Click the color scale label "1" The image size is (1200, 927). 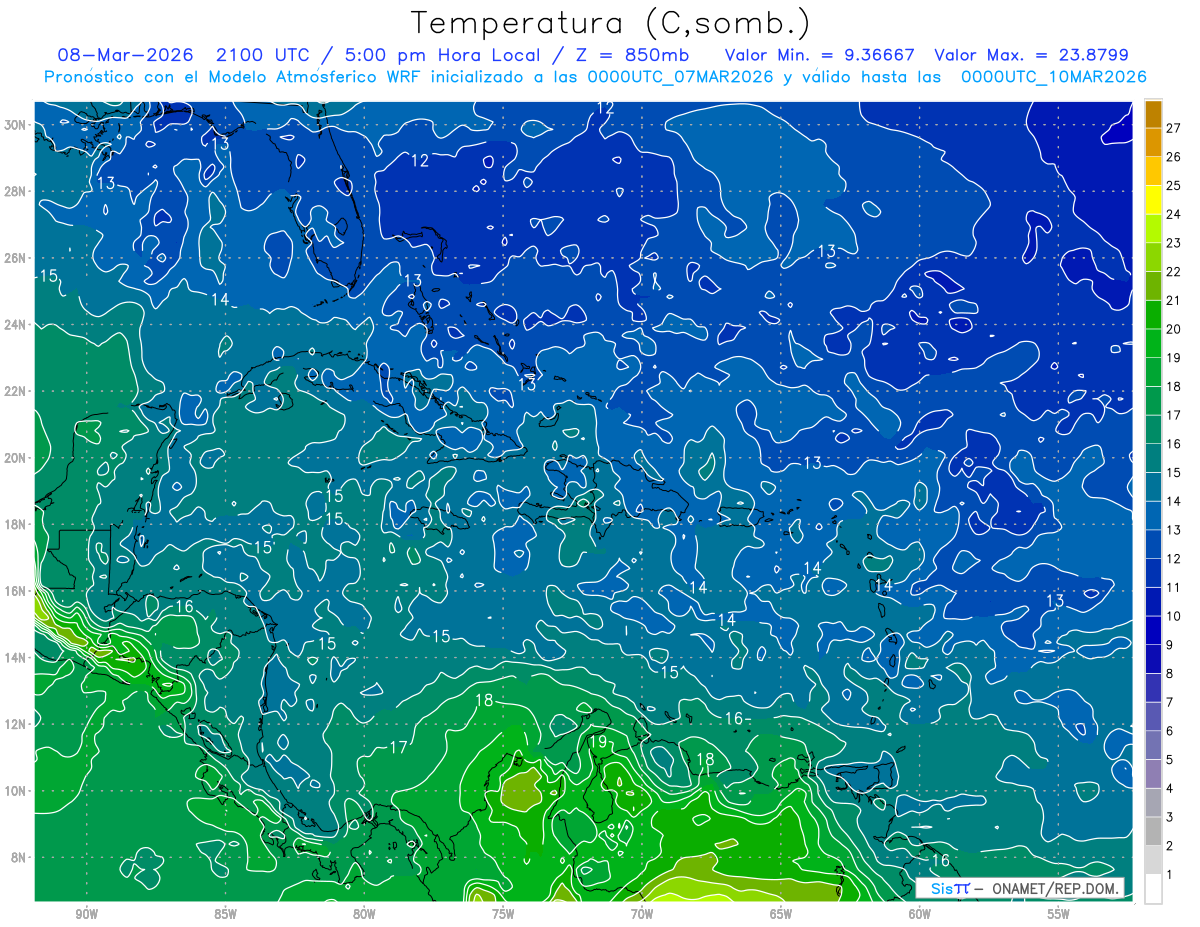pyautogui.click(x=1170, y=875)
